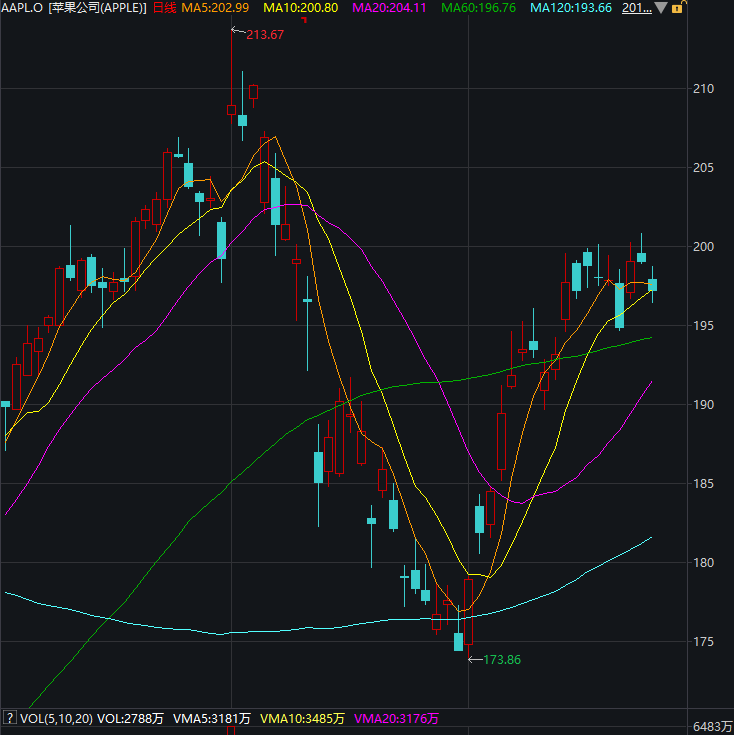This screenshot has height=735, width=734.
Task: Click the MA60:196.76 indicator label
Action: 477,8
